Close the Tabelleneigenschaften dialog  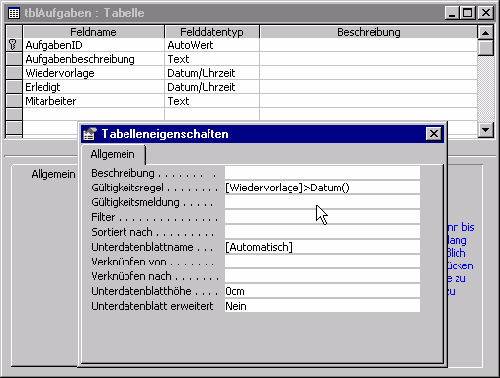[433, 134]
